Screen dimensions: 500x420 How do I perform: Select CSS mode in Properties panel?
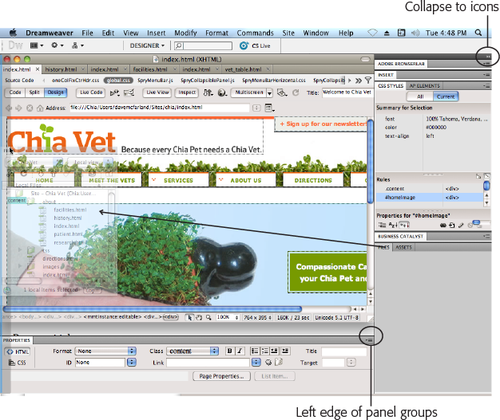[x=17, y=363]
